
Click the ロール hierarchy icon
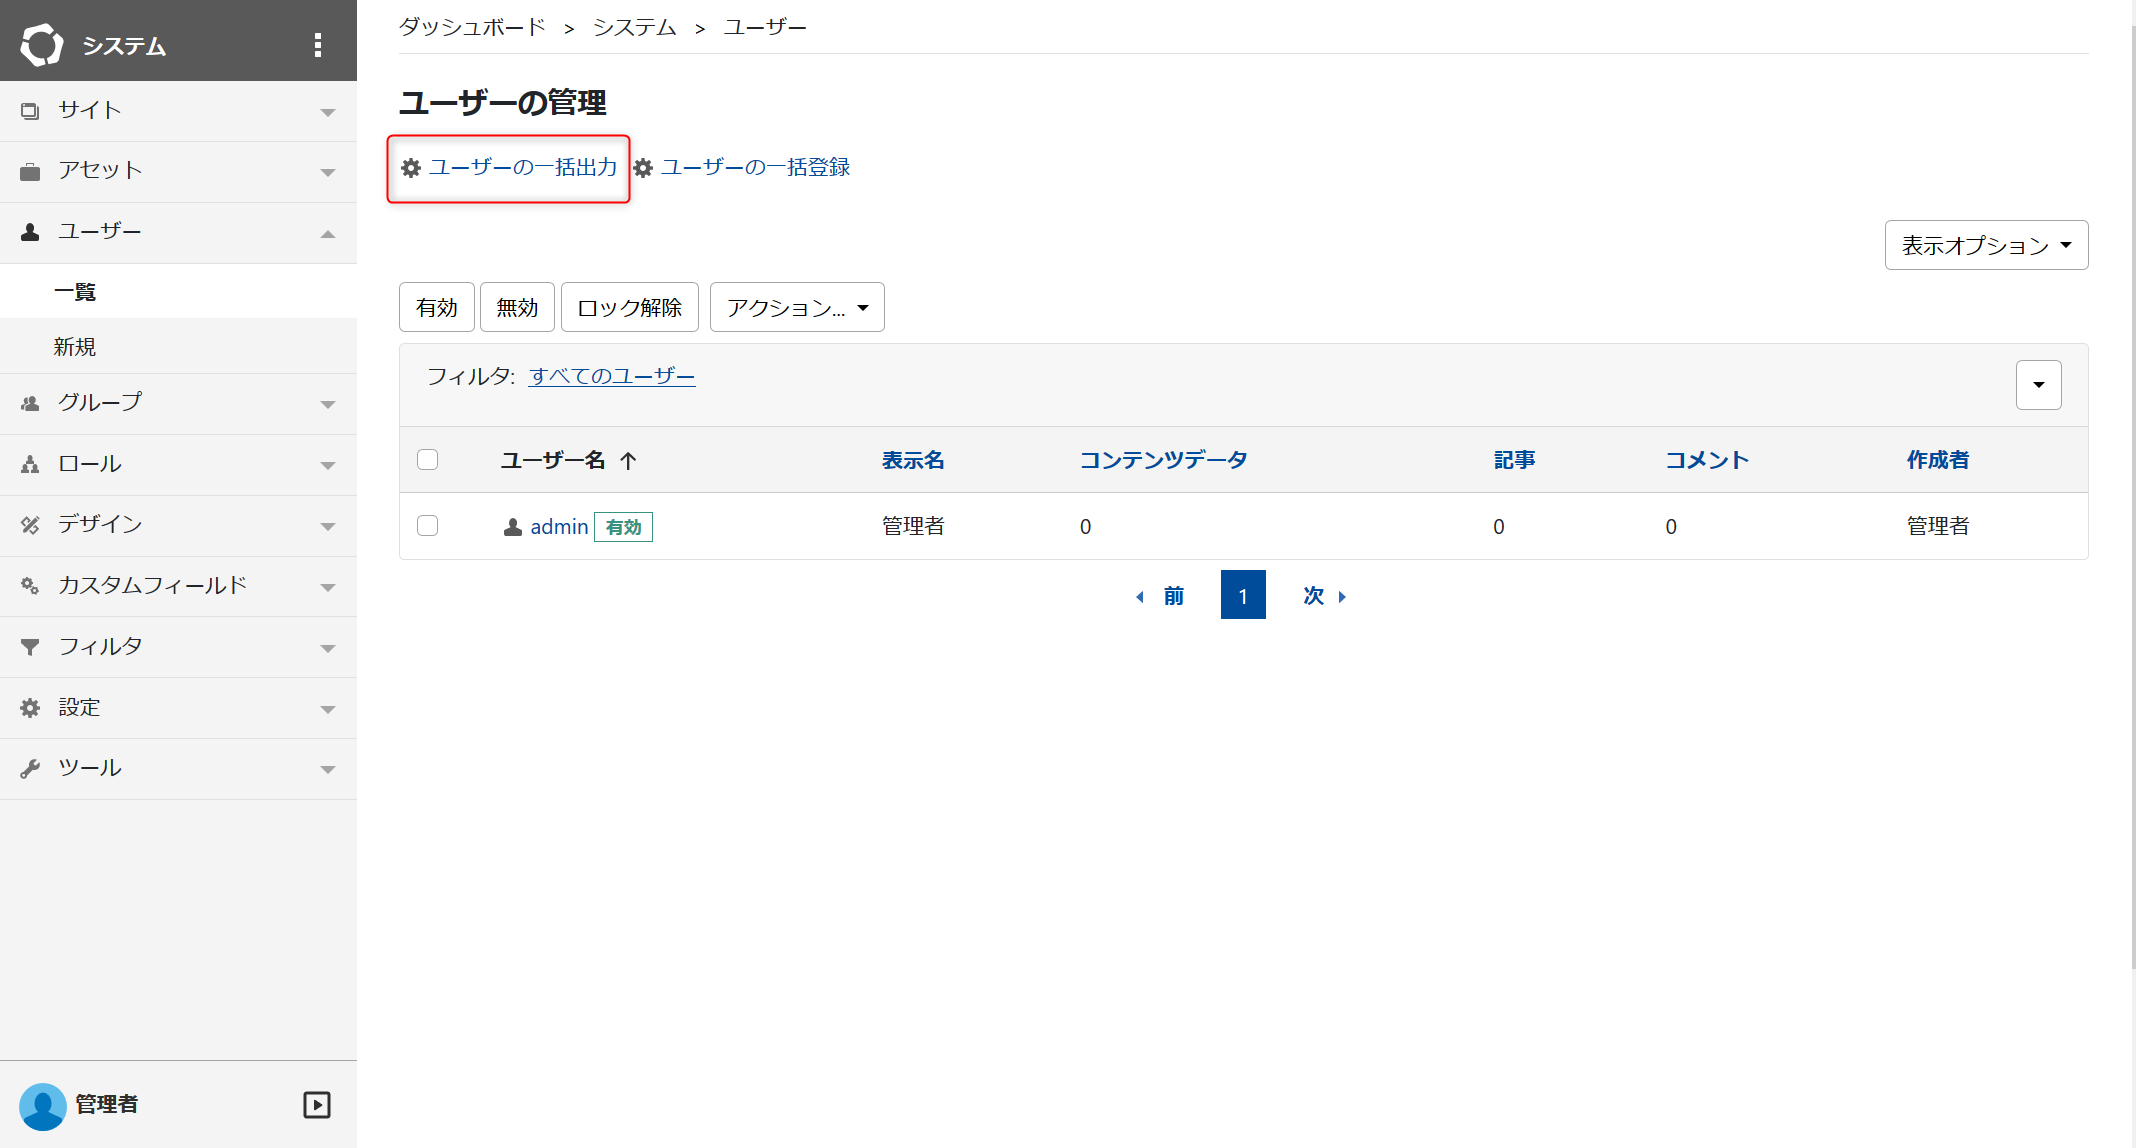tap(30, 464)
